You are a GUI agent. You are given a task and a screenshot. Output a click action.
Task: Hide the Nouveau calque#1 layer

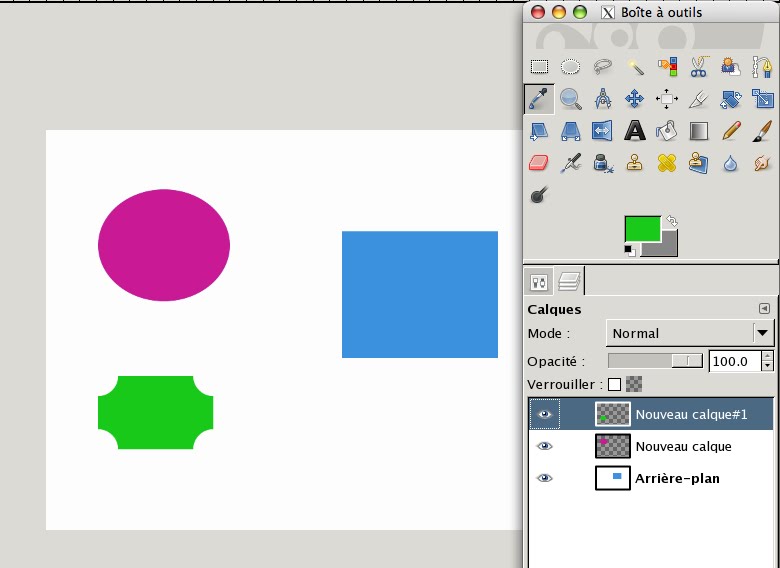pos(545,414)
